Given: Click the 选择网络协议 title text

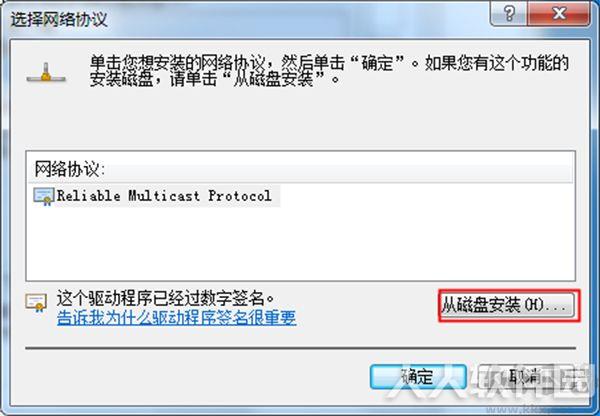Looking at the screenshot, I should click(59, 19).
